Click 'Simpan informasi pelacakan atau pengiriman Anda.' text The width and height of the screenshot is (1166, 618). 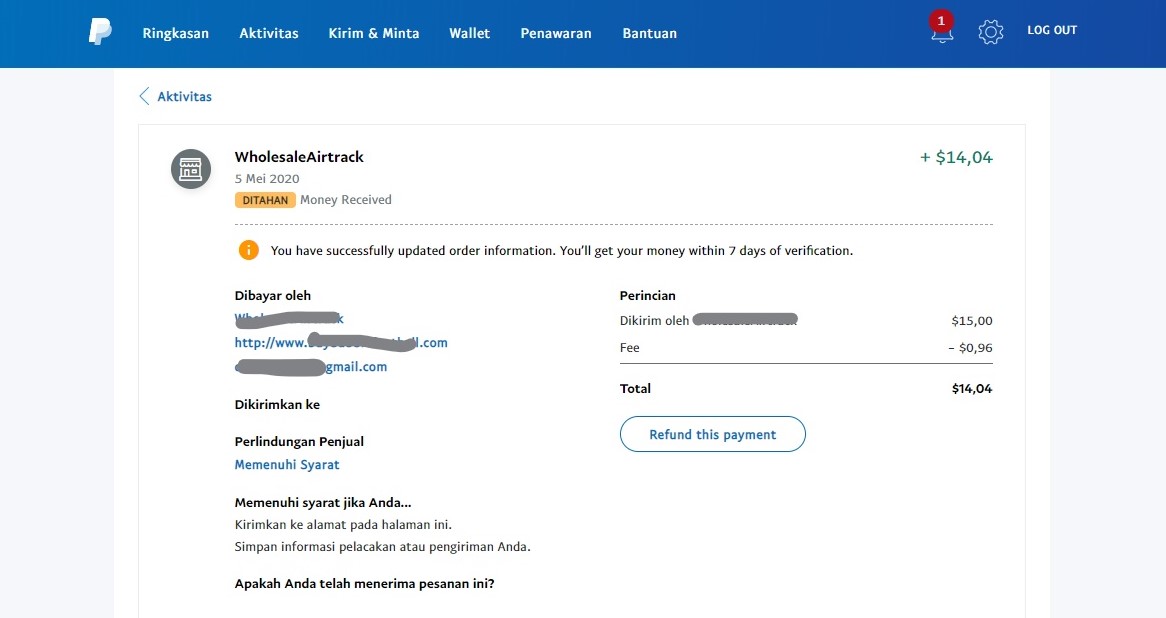tap(382, 547)
